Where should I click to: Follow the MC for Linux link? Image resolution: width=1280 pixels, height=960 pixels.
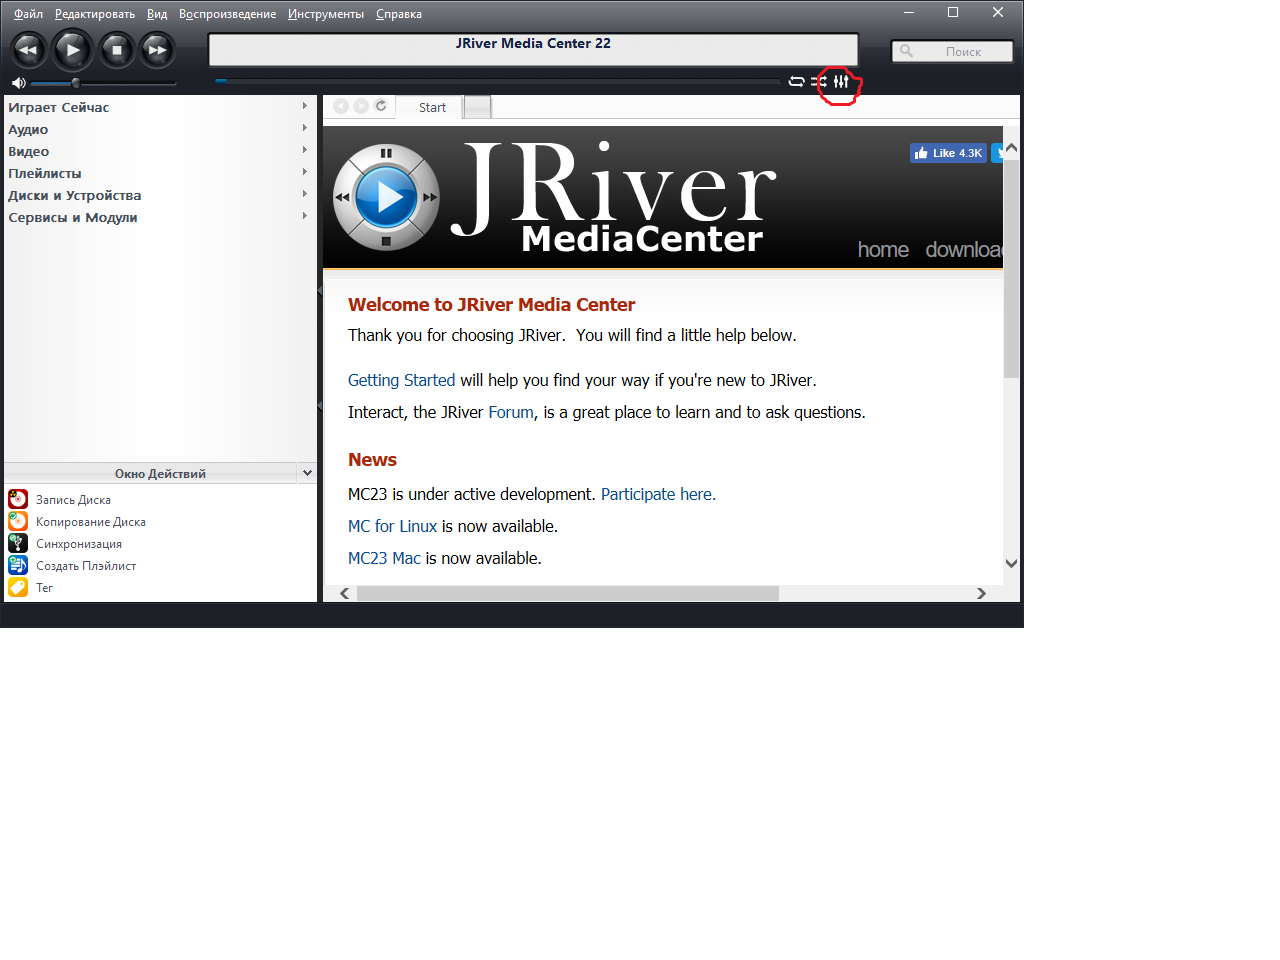(x=392, y=526)
